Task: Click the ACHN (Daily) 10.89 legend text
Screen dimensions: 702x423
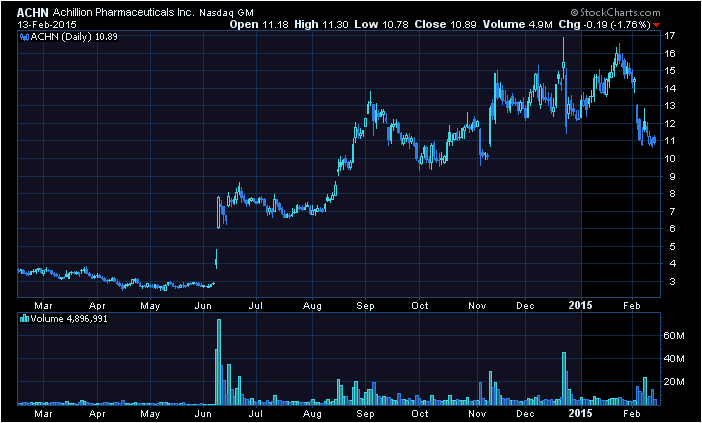Action: tap(74, 37)
